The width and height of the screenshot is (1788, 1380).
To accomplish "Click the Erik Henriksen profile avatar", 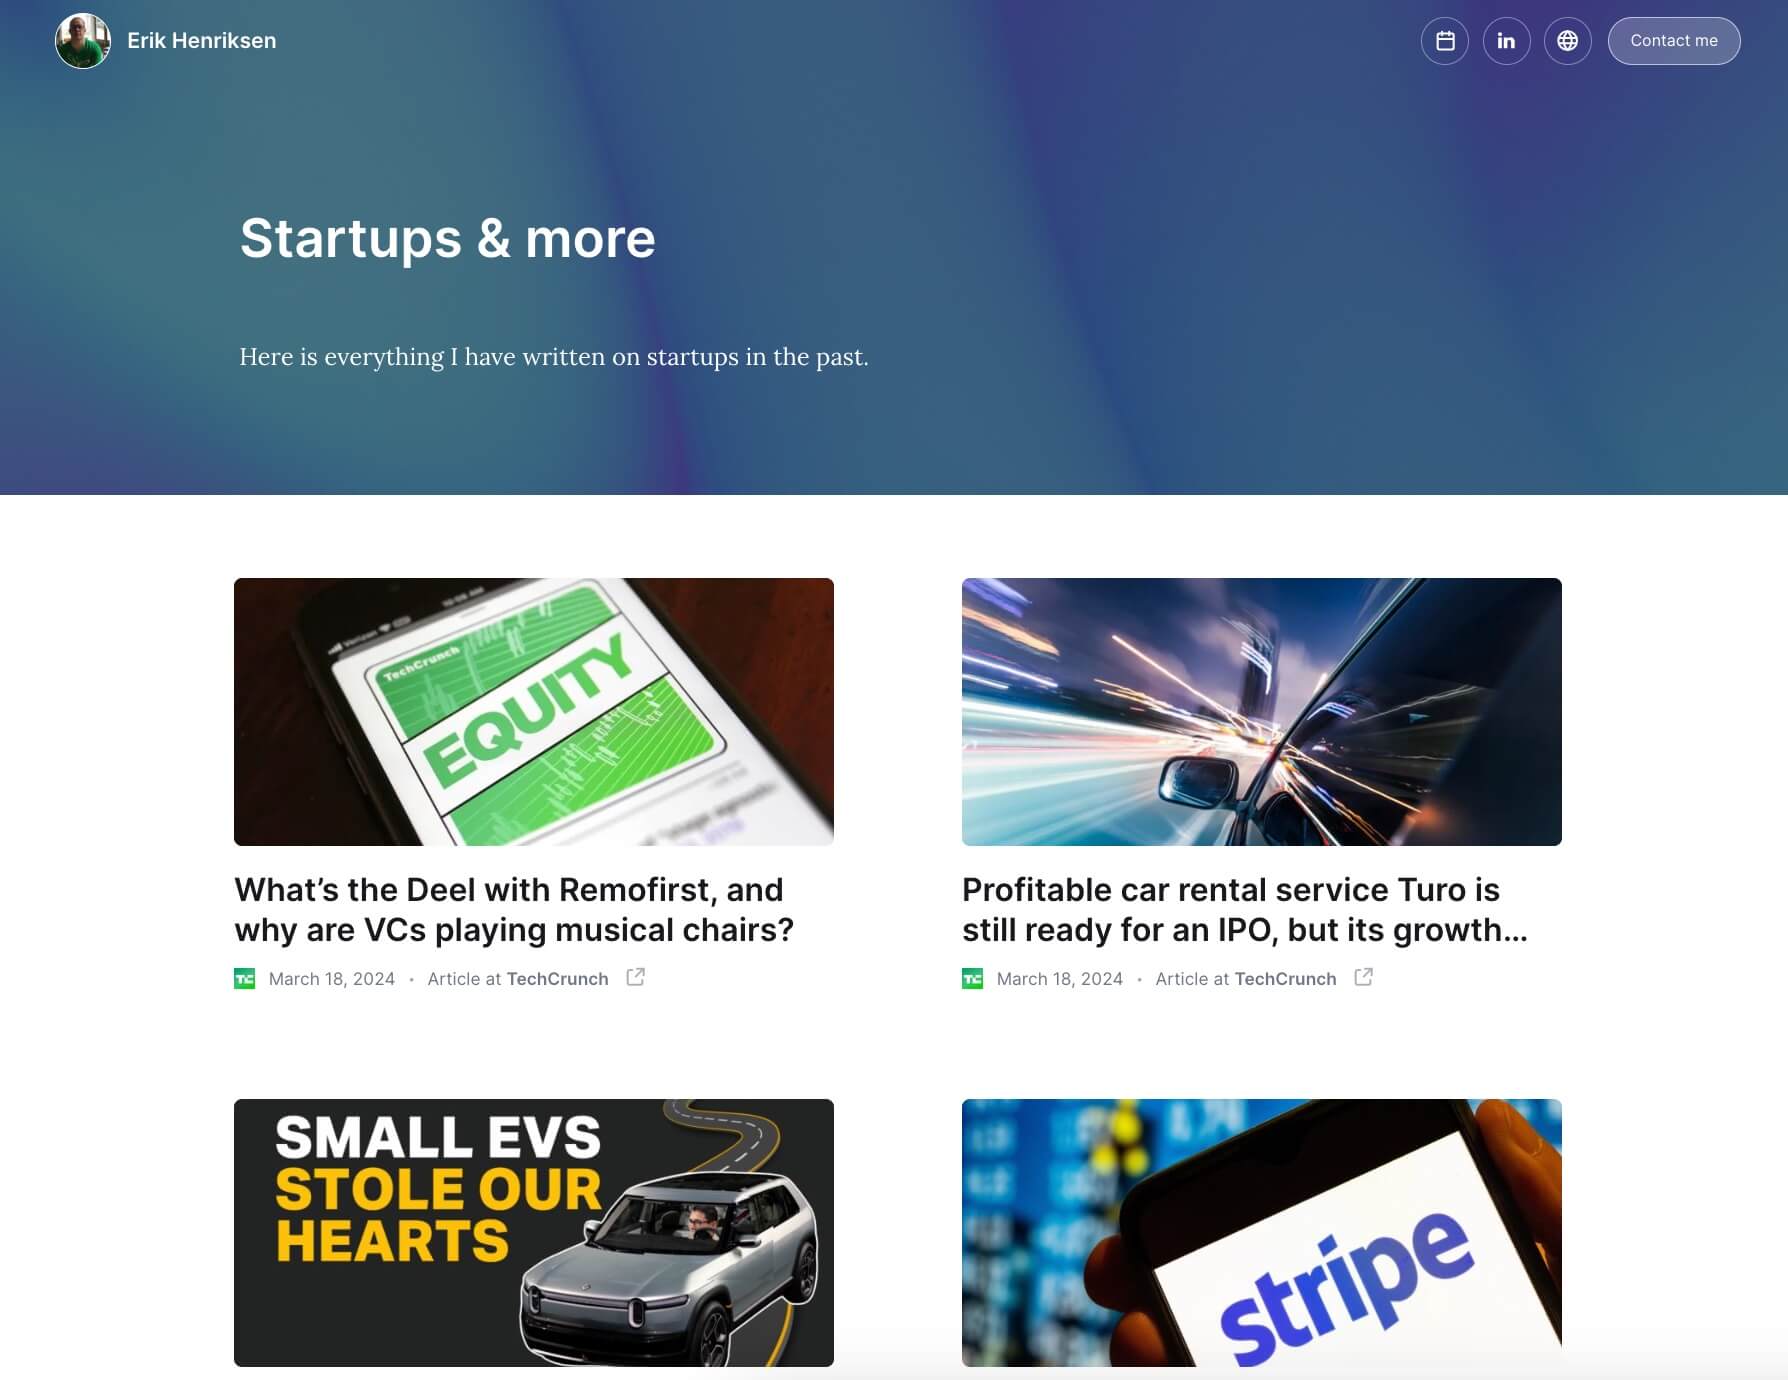I will pyautogui.click(x=83, y=41).
